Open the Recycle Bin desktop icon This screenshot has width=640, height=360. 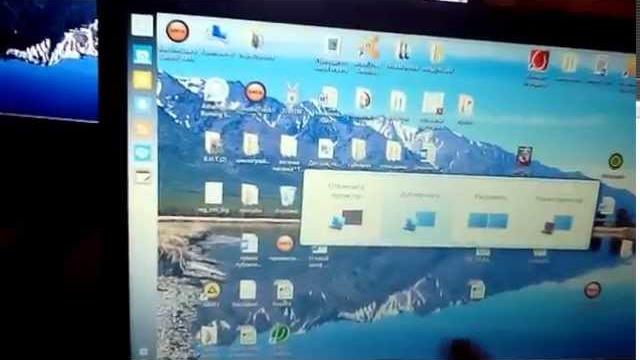(287, 196)
